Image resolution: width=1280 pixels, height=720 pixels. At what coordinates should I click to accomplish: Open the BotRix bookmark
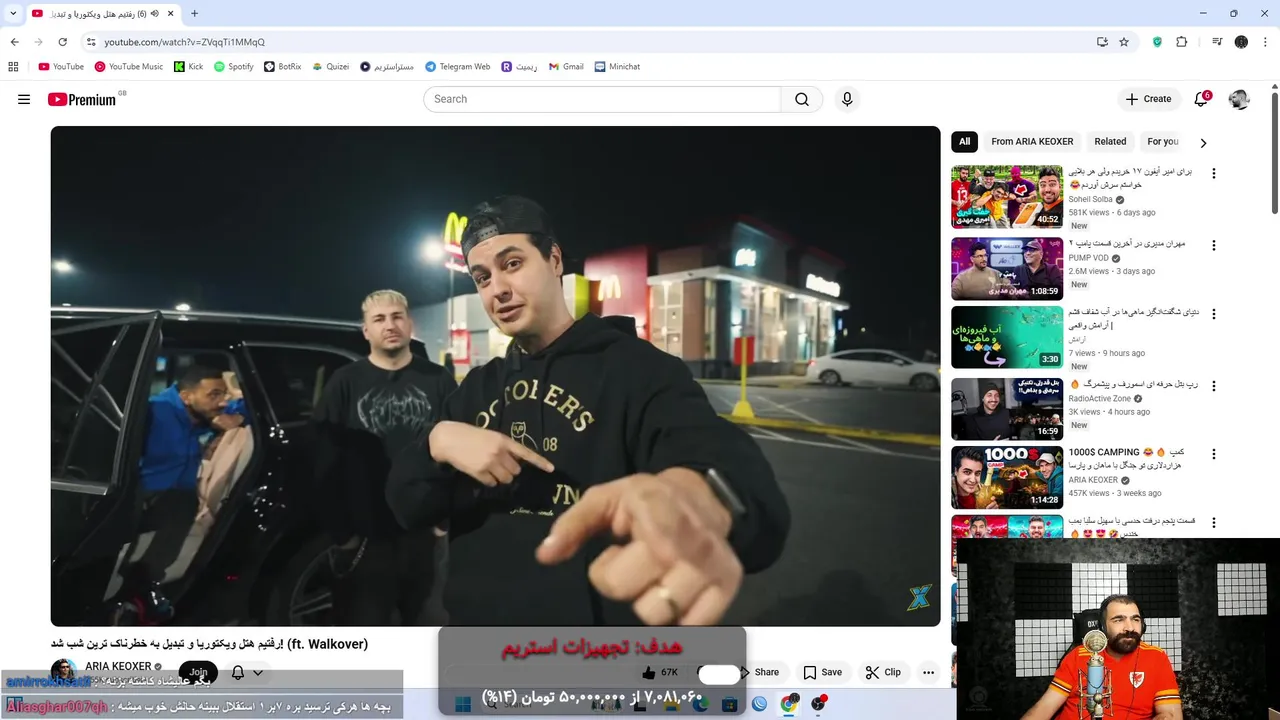283,67
